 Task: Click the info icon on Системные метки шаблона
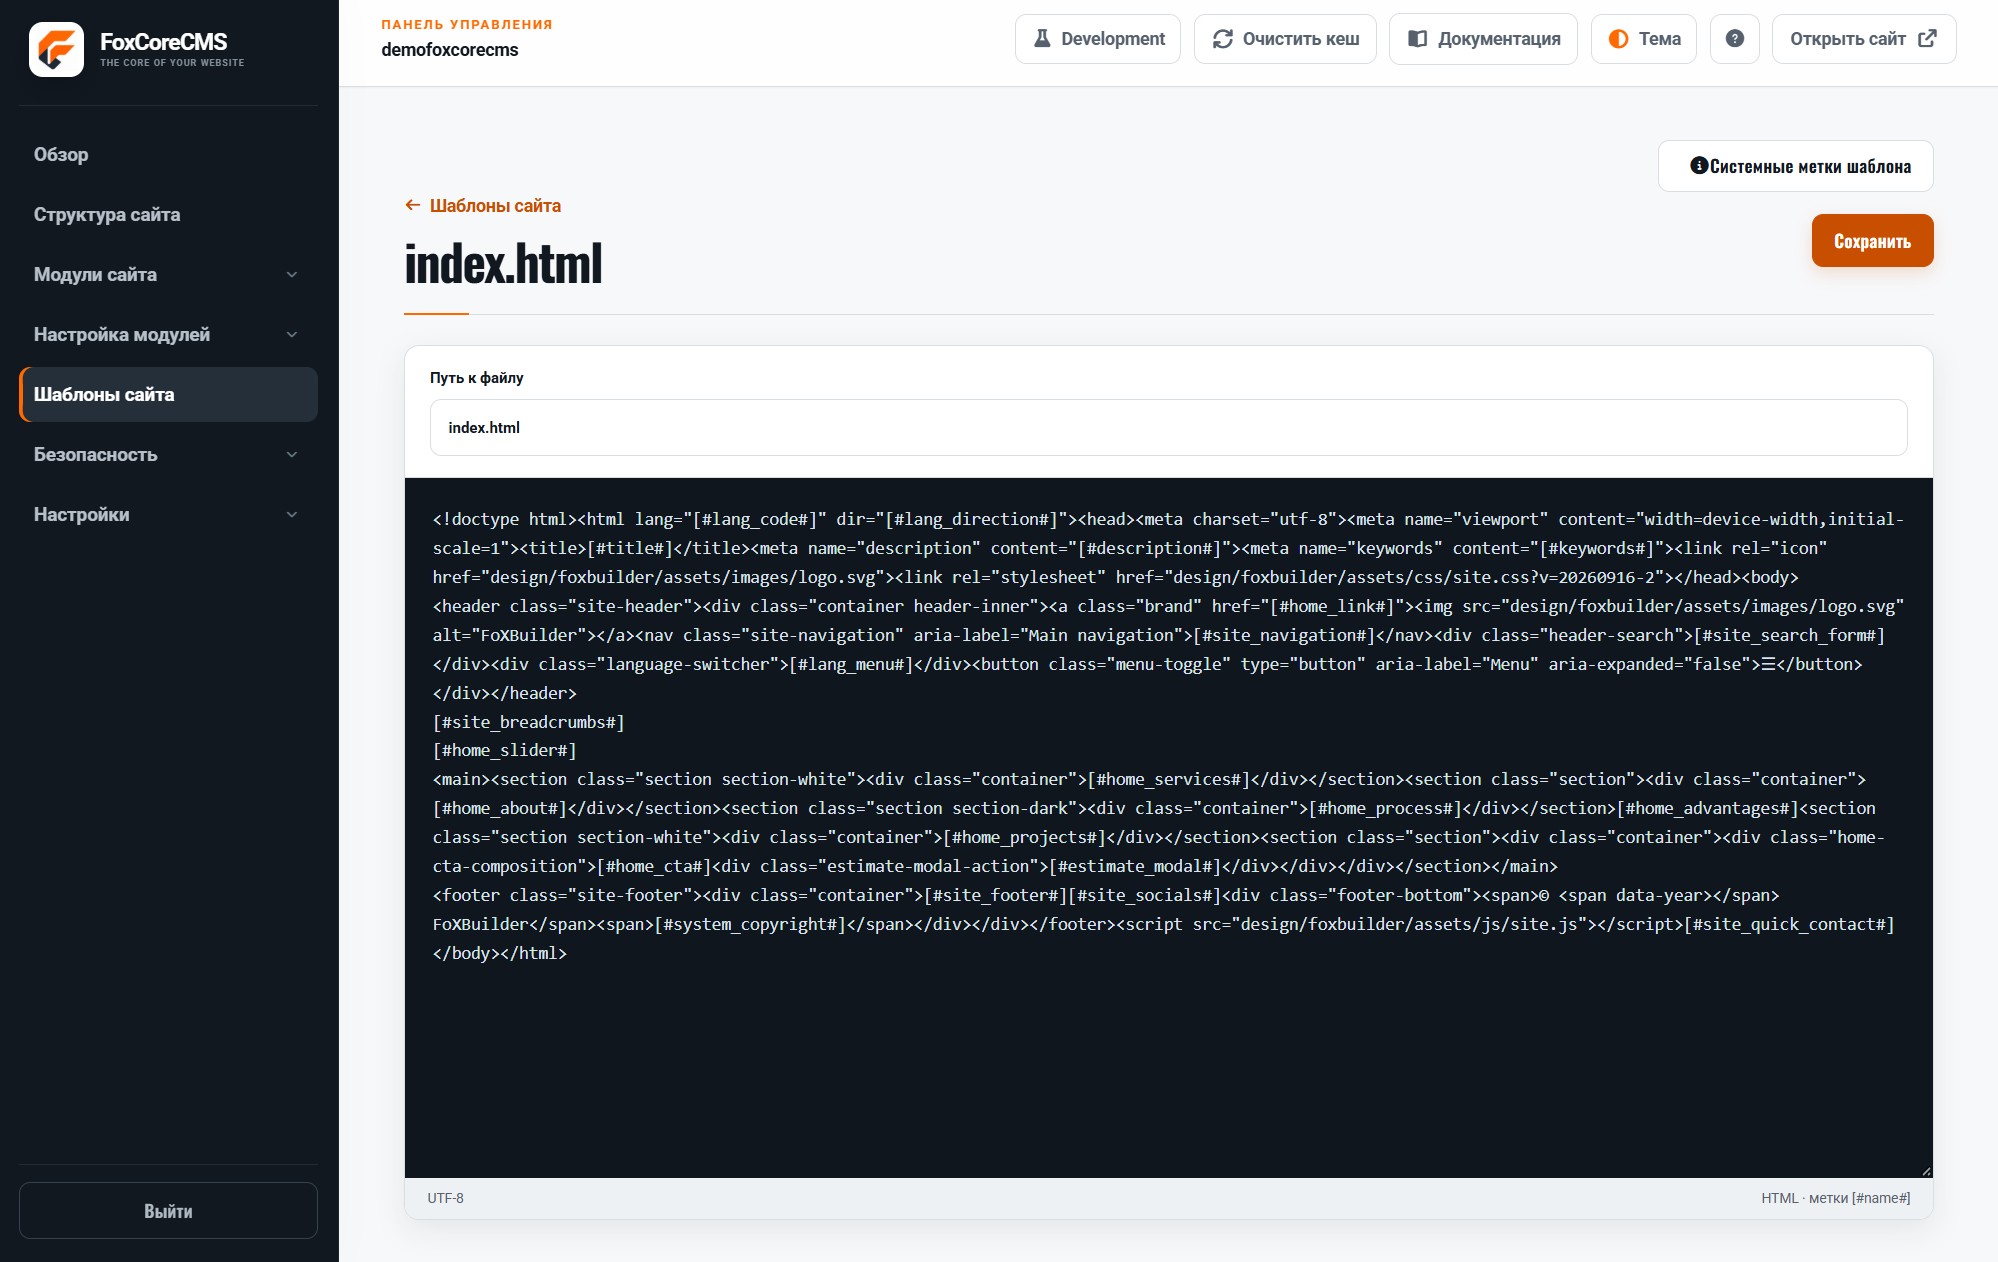click(x=1698, y=165)
